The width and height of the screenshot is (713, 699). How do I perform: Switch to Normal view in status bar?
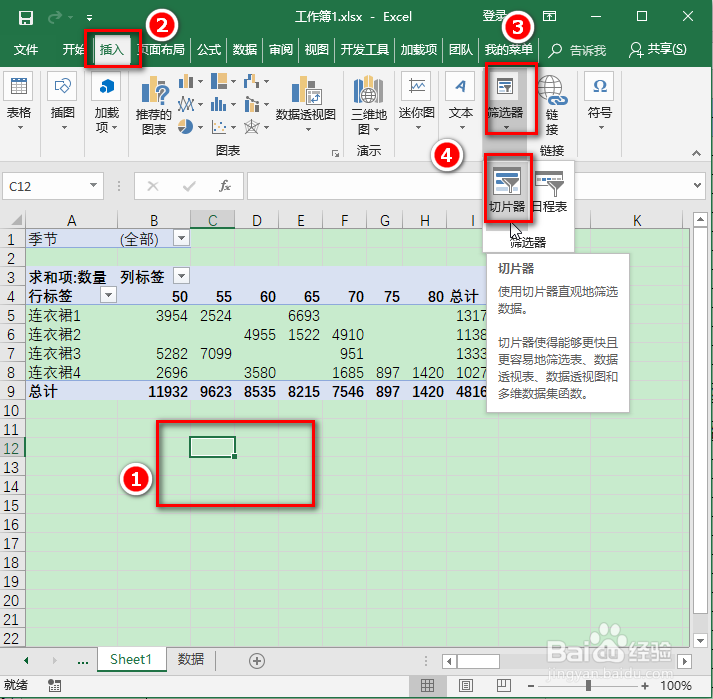(427, 685)
